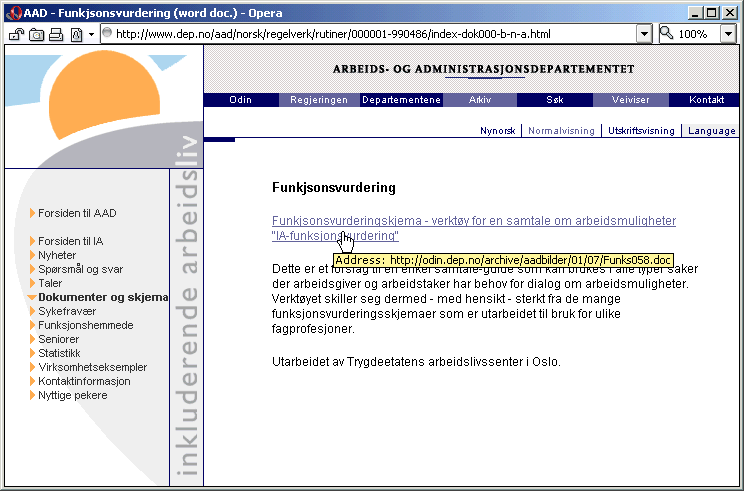
Task: Open the Kontakt navigation tab
Action: (706, 100)
